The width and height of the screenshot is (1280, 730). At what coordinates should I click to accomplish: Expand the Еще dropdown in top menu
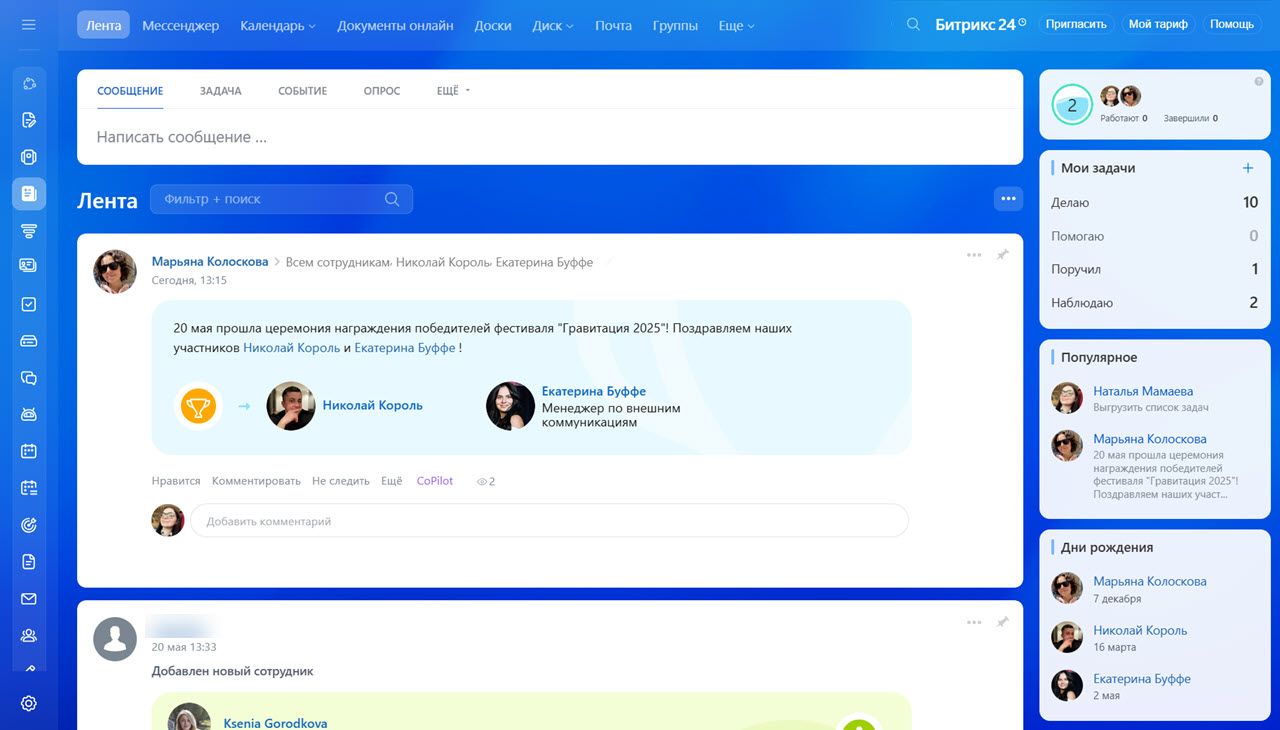pos(737,26)
